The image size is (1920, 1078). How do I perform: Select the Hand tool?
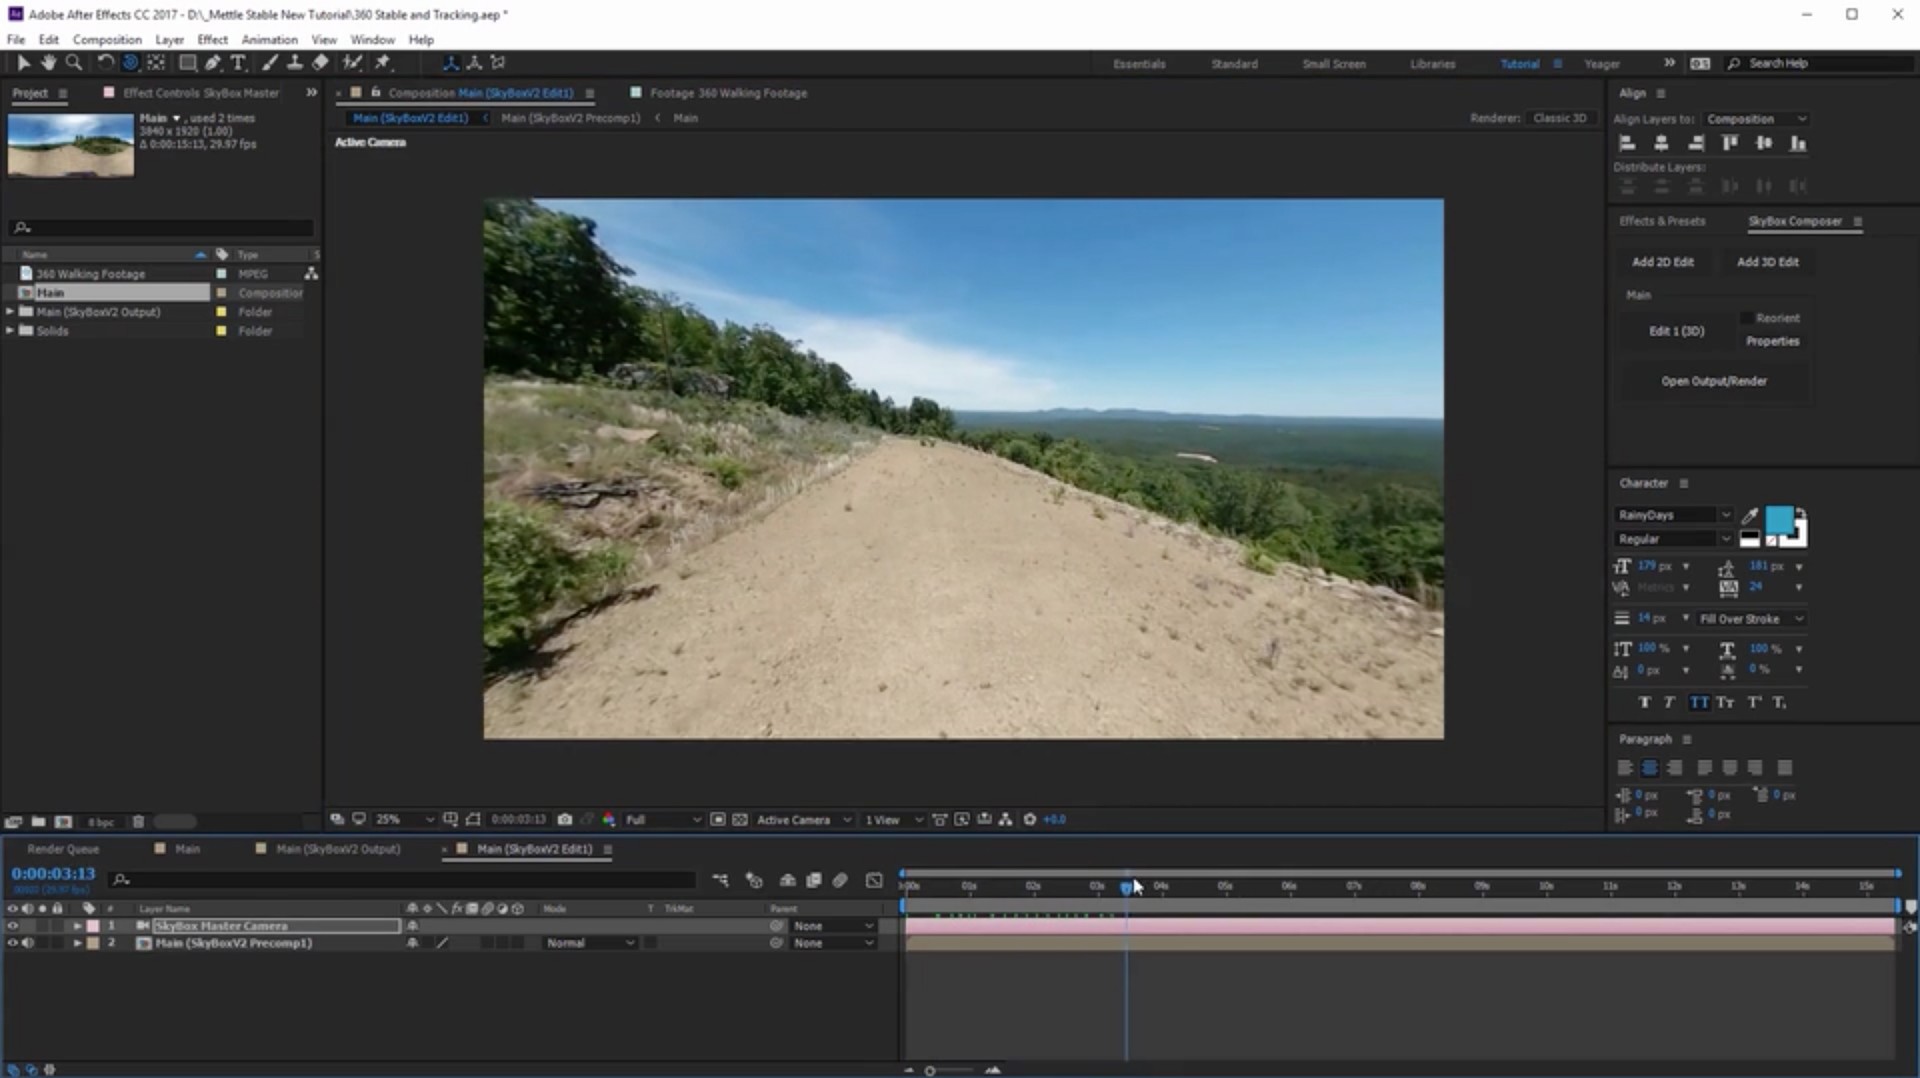pos(48,62)
